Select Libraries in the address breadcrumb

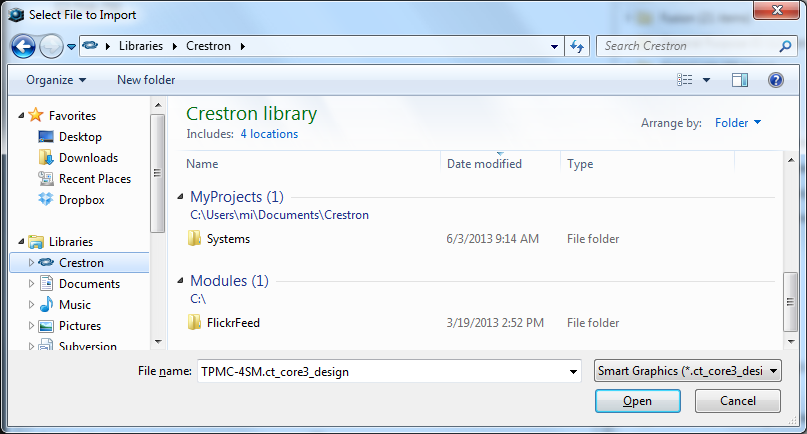point(141,46)
